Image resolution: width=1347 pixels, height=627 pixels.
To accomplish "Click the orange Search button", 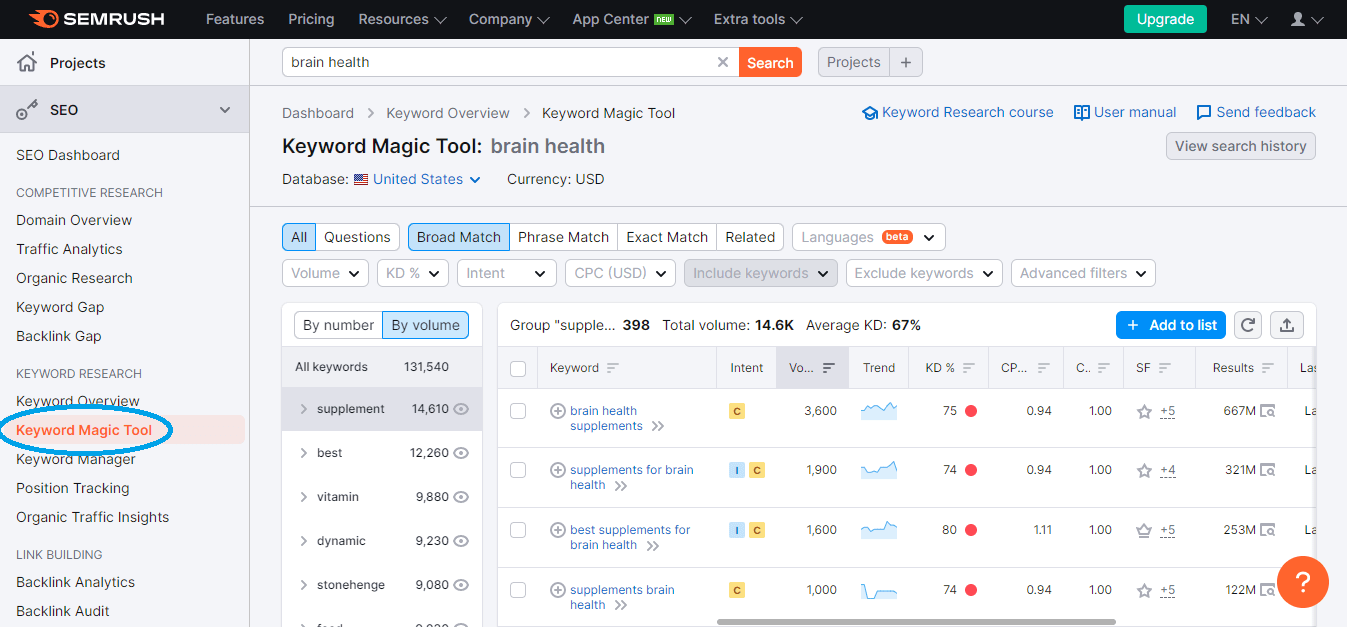I will (770, 62).
